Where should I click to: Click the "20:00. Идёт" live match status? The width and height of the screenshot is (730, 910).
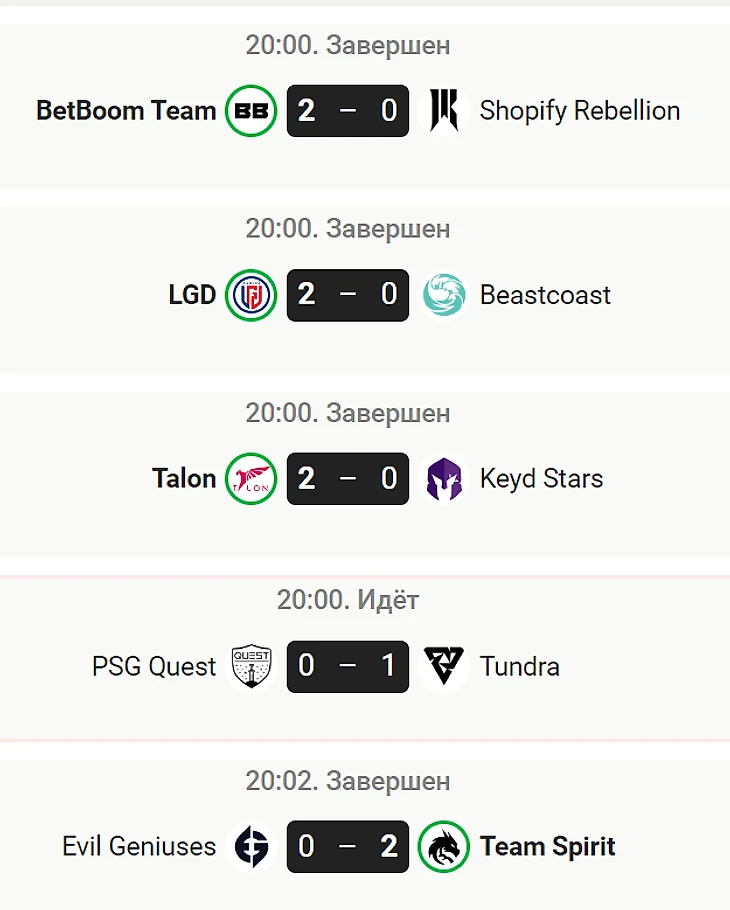pyautogui.click(x=348, y=600)
